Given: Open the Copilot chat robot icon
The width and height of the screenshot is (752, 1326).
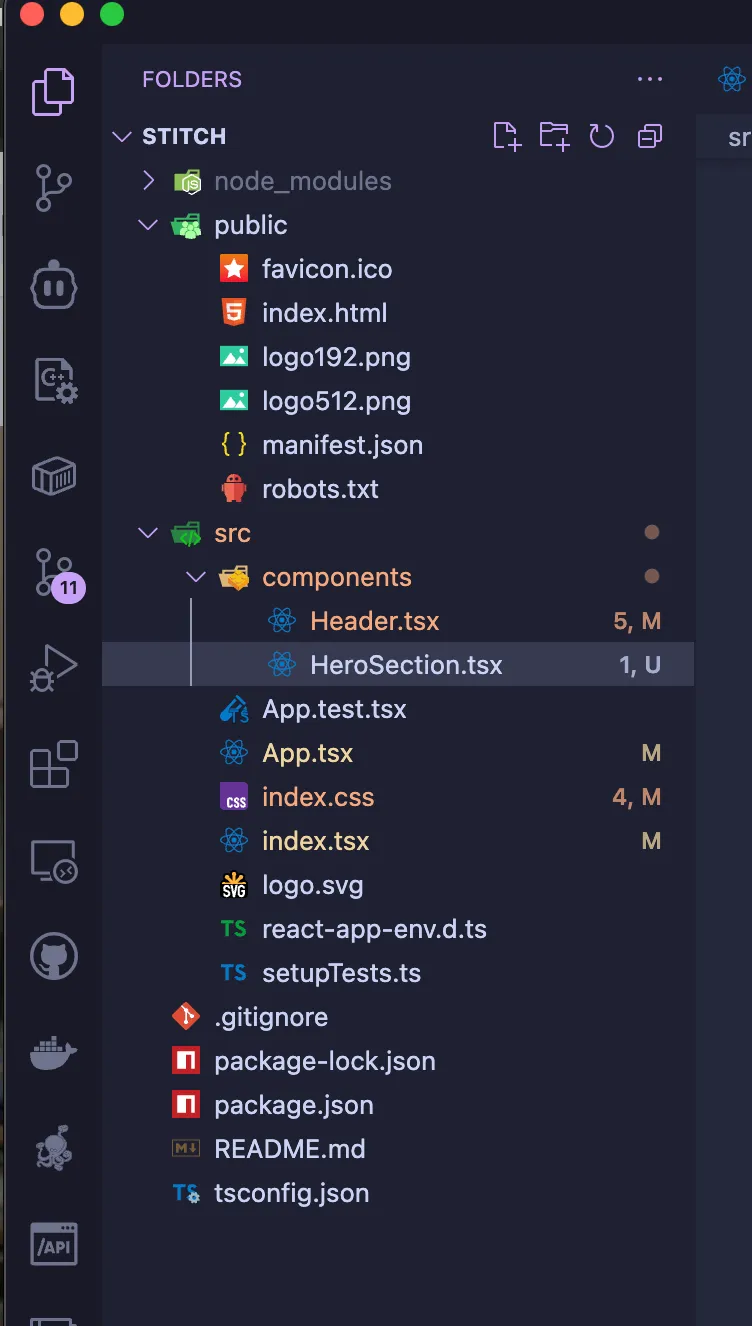Looking at the screenshot, I should coord(53,287).
